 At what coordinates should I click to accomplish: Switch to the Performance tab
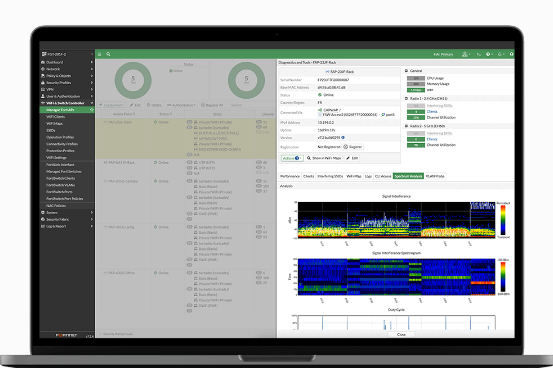(290, 176)
